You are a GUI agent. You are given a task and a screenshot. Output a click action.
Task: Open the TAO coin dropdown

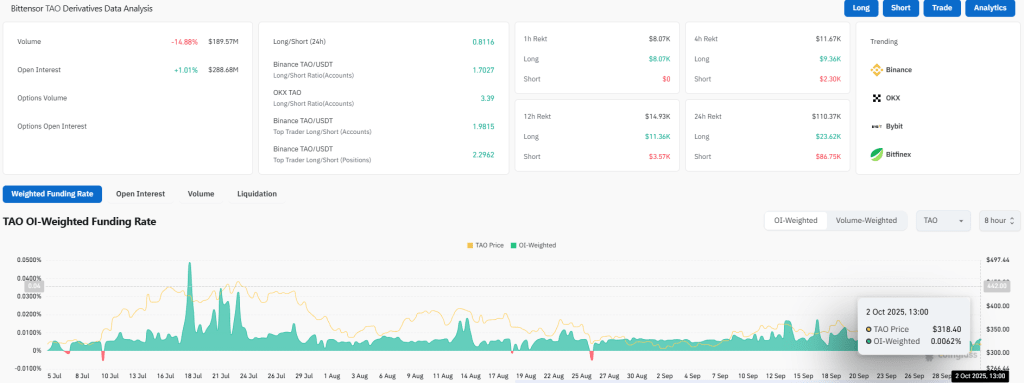944,220
